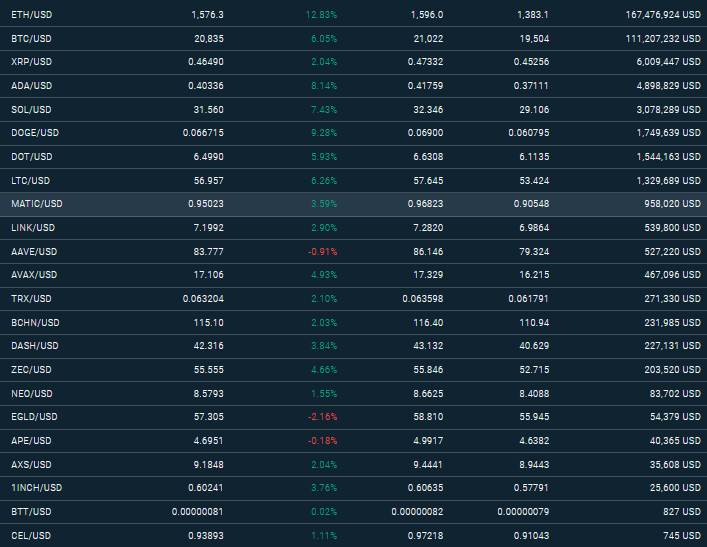Click BTT price 0.00000081
707x547 pixels.
pos(197,512)
